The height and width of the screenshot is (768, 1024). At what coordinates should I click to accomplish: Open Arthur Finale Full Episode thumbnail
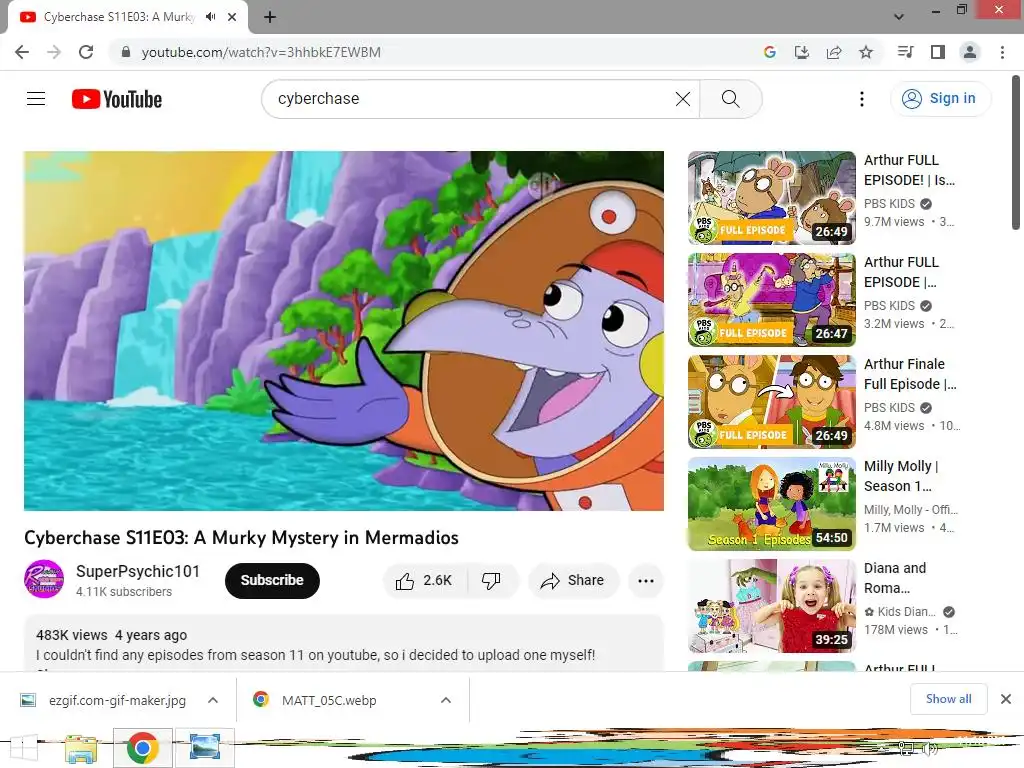pyautogui.click(x=772, y=402)
